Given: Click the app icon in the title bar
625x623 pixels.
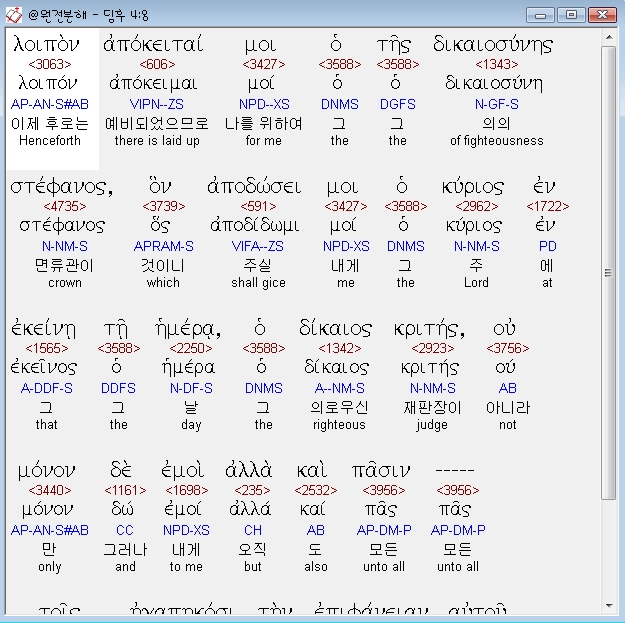Looking at the screenshot, I should pos(14,15).
